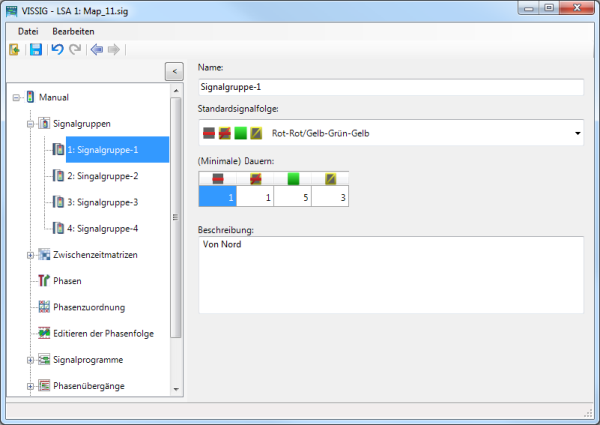The image size is (600, 425).
Task: Click the Zwischenzeitmatrizen matrix icon
Action: click(43, 255)
